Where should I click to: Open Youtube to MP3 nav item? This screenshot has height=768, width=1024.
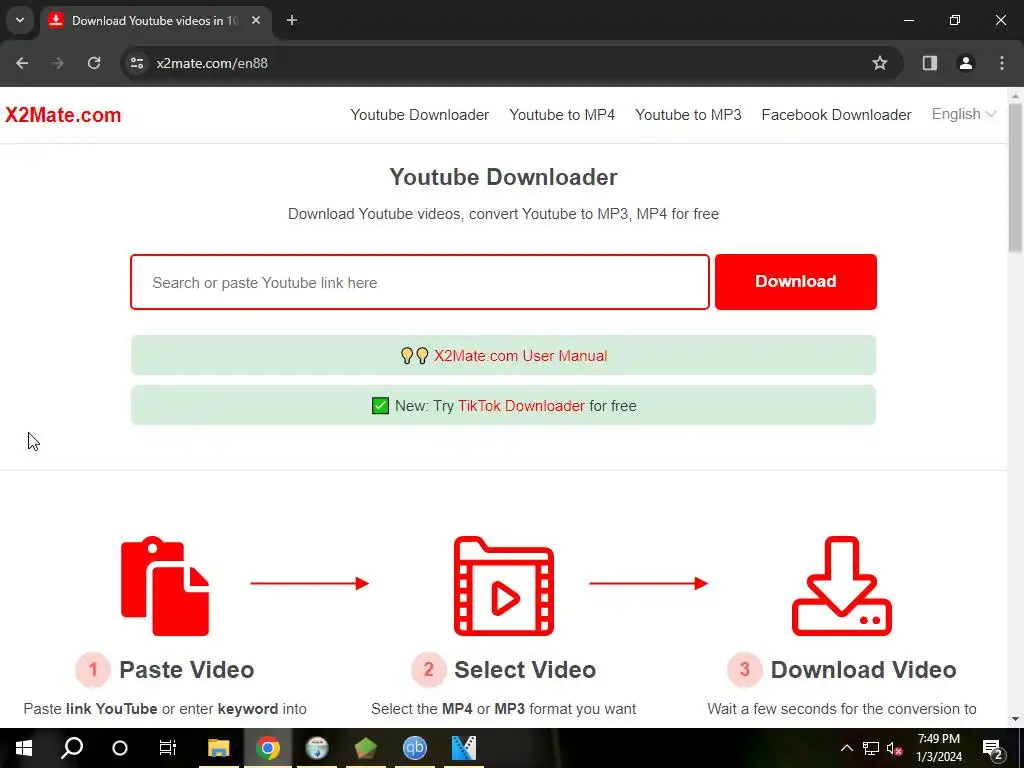688,115
